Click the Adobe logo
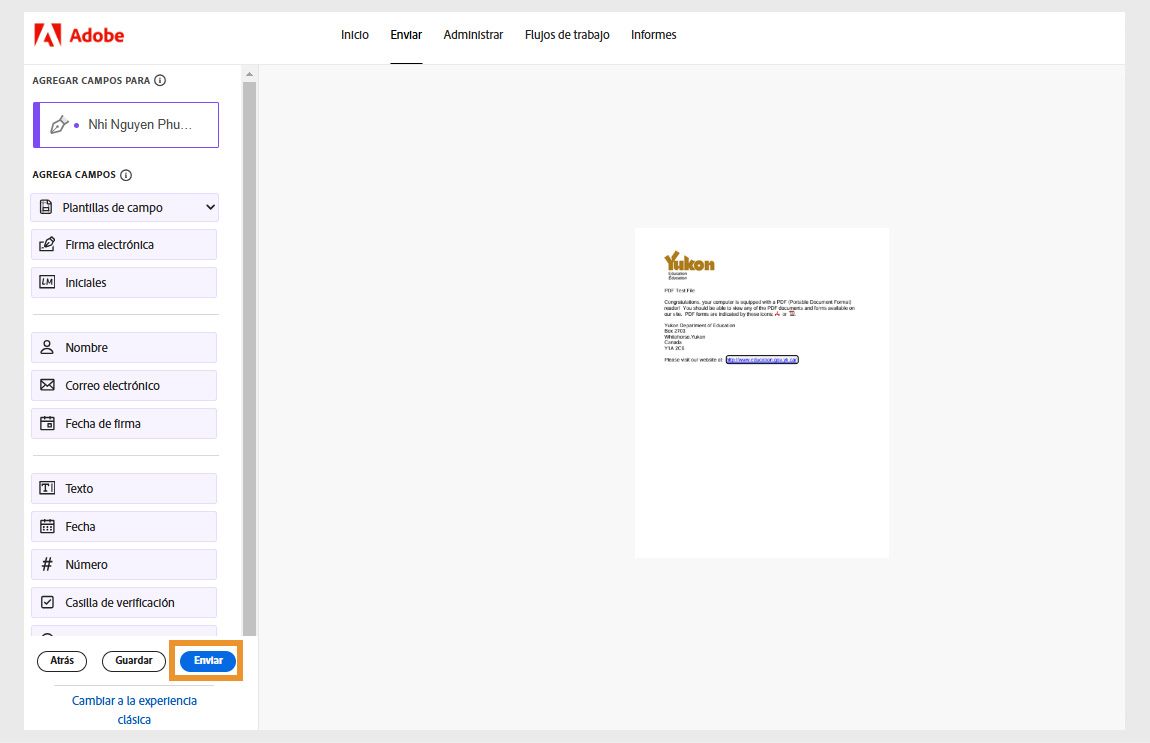This screenshot has height=743, width=1150. tap(79, 34)
